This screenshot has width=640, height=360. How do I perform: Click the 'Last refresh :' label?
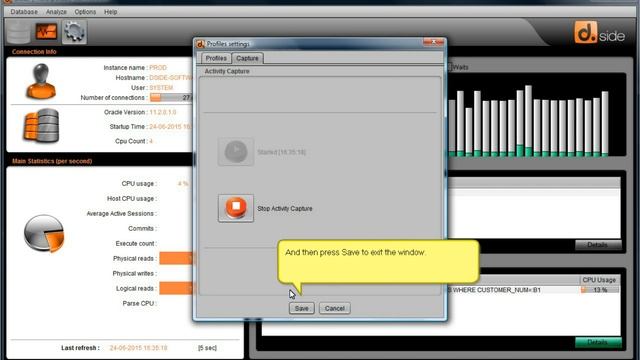[x=80, y=348]
